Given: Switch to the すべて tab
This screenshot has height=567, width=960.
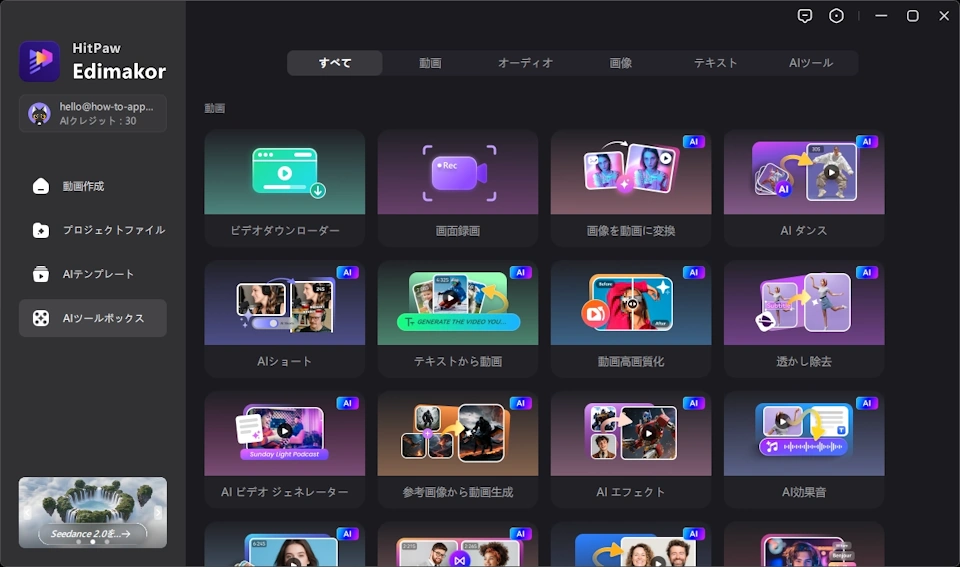Looking at the screenshot, I should 335,63.
